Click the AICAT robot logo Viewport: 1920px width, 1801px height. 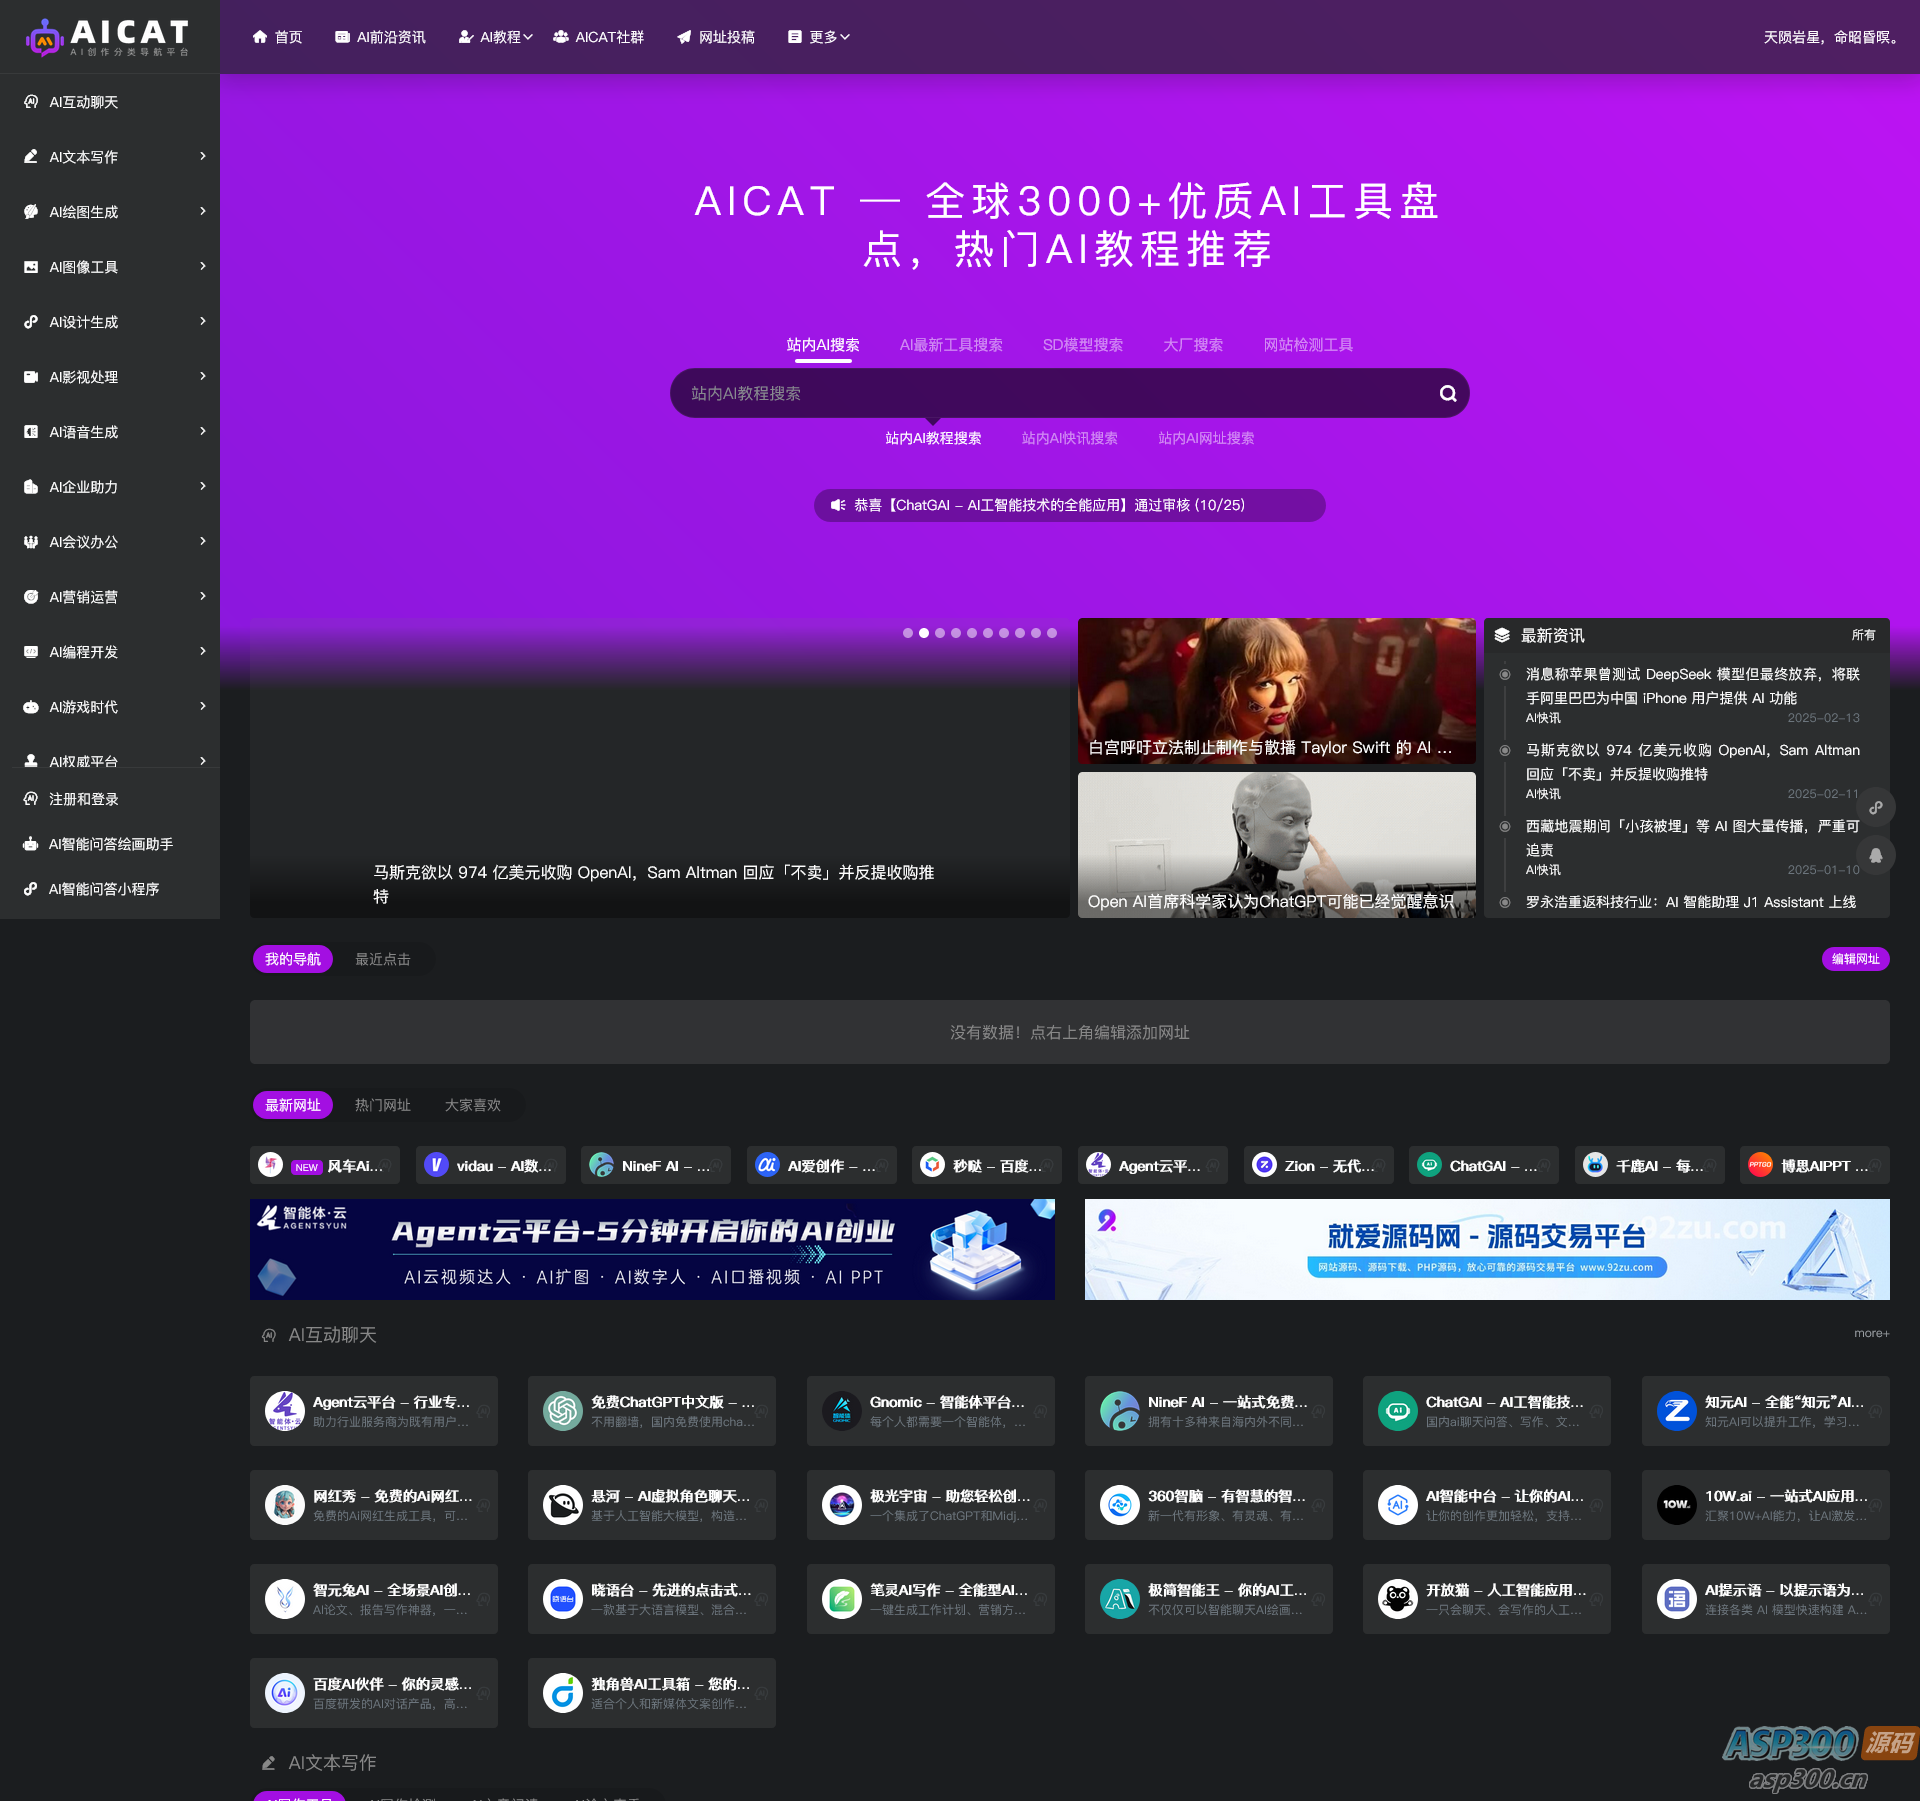44,38
